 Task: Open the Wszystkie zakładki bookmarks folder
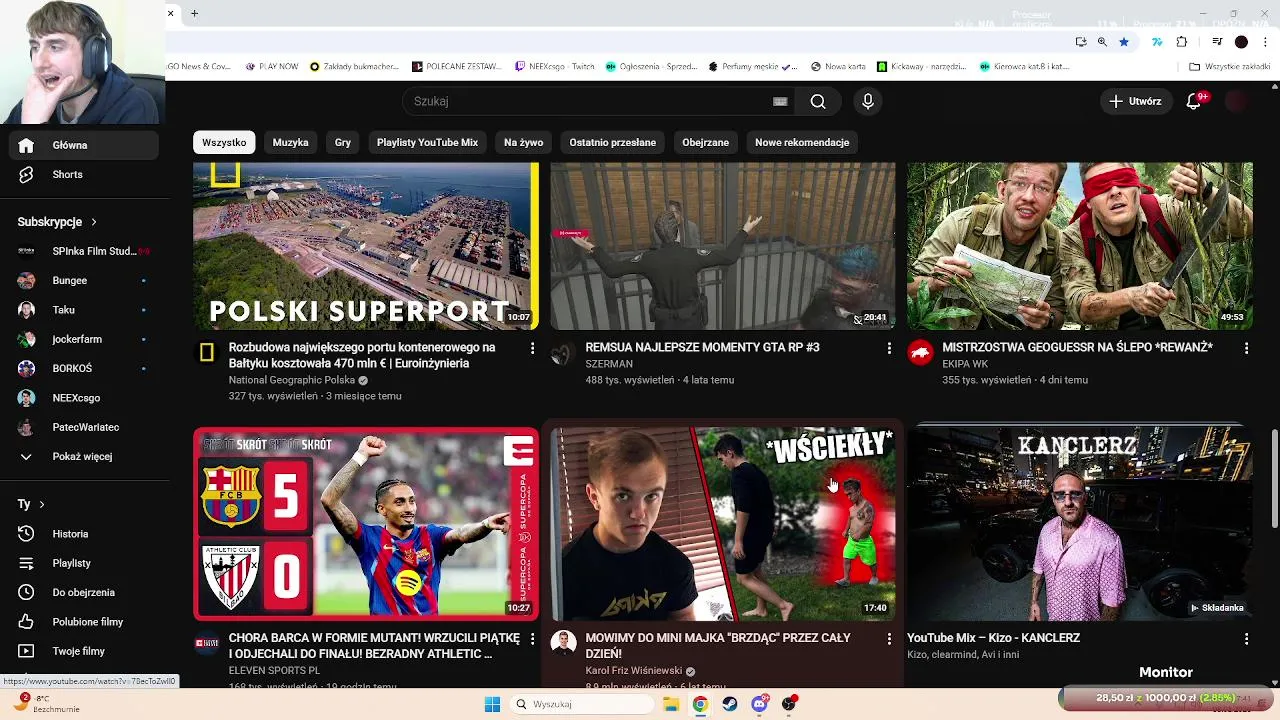[x=1229, y=67]
